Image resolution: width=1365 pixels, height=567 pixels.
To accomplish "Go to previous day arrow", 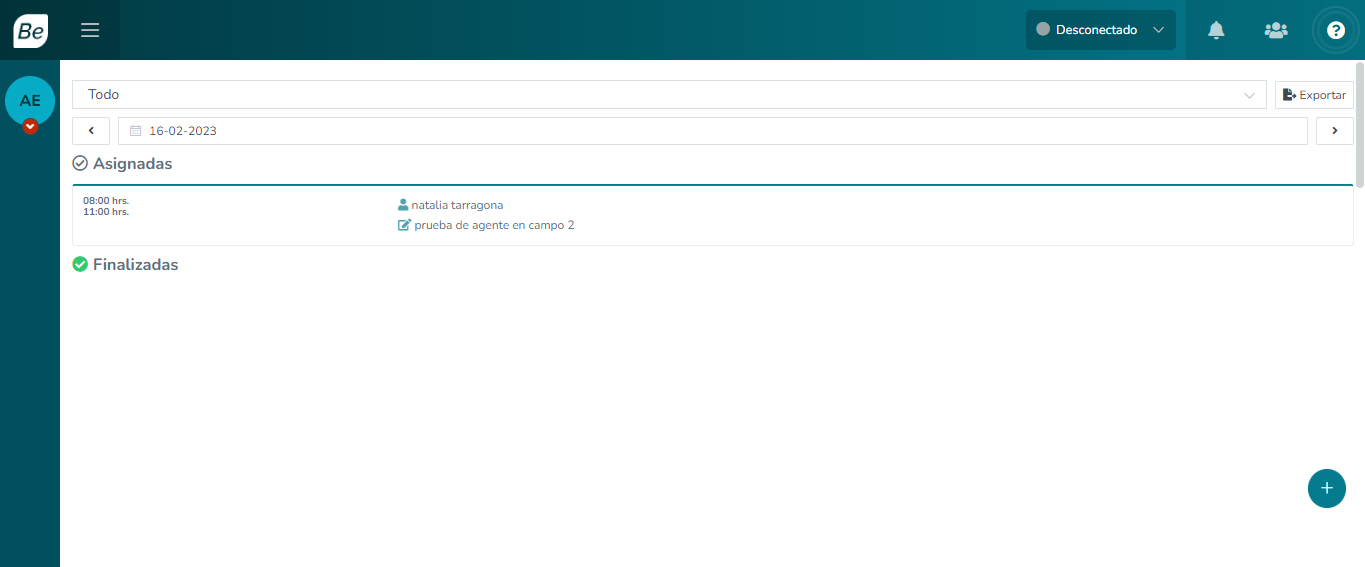I will pos(91,131).
